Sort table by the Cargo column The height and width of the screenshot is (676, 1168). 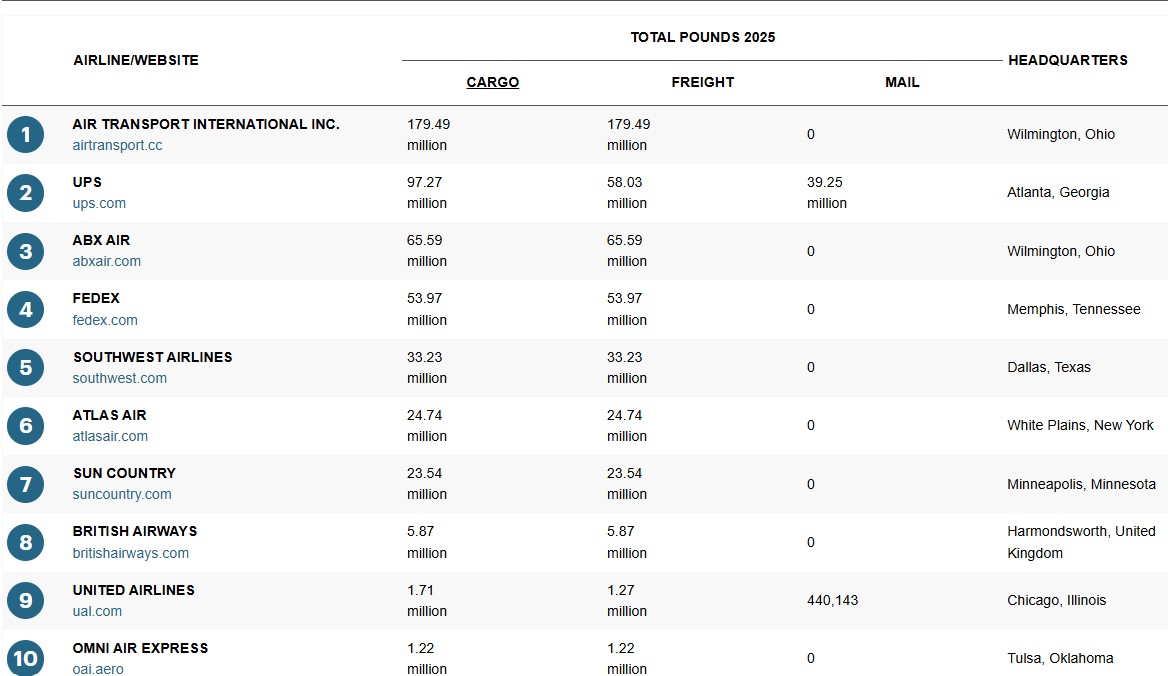493,82
